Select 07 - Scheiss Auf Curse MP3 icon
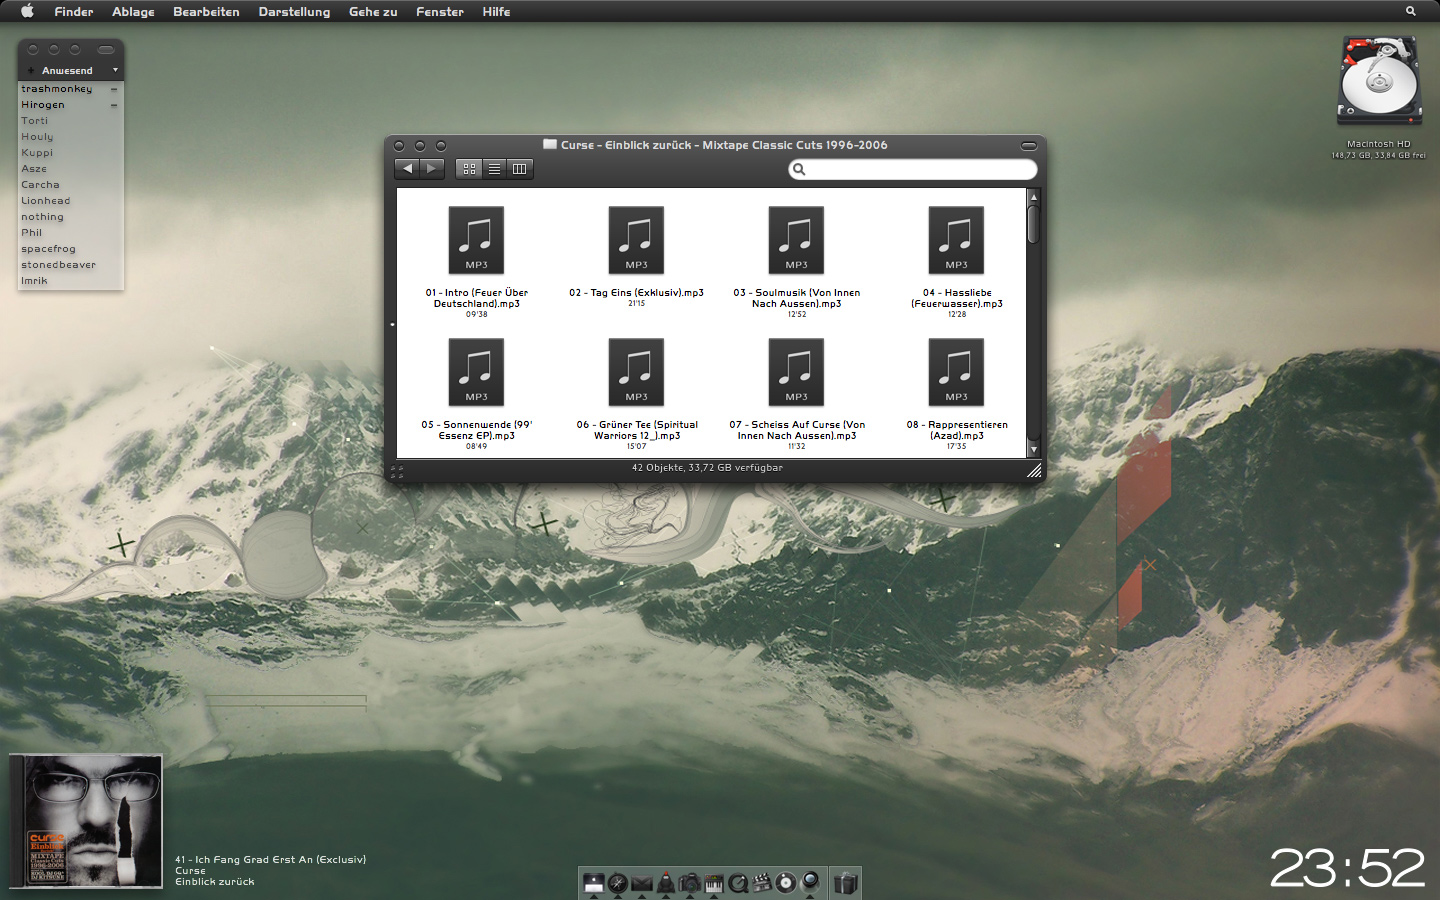 [x=796, y=372]
